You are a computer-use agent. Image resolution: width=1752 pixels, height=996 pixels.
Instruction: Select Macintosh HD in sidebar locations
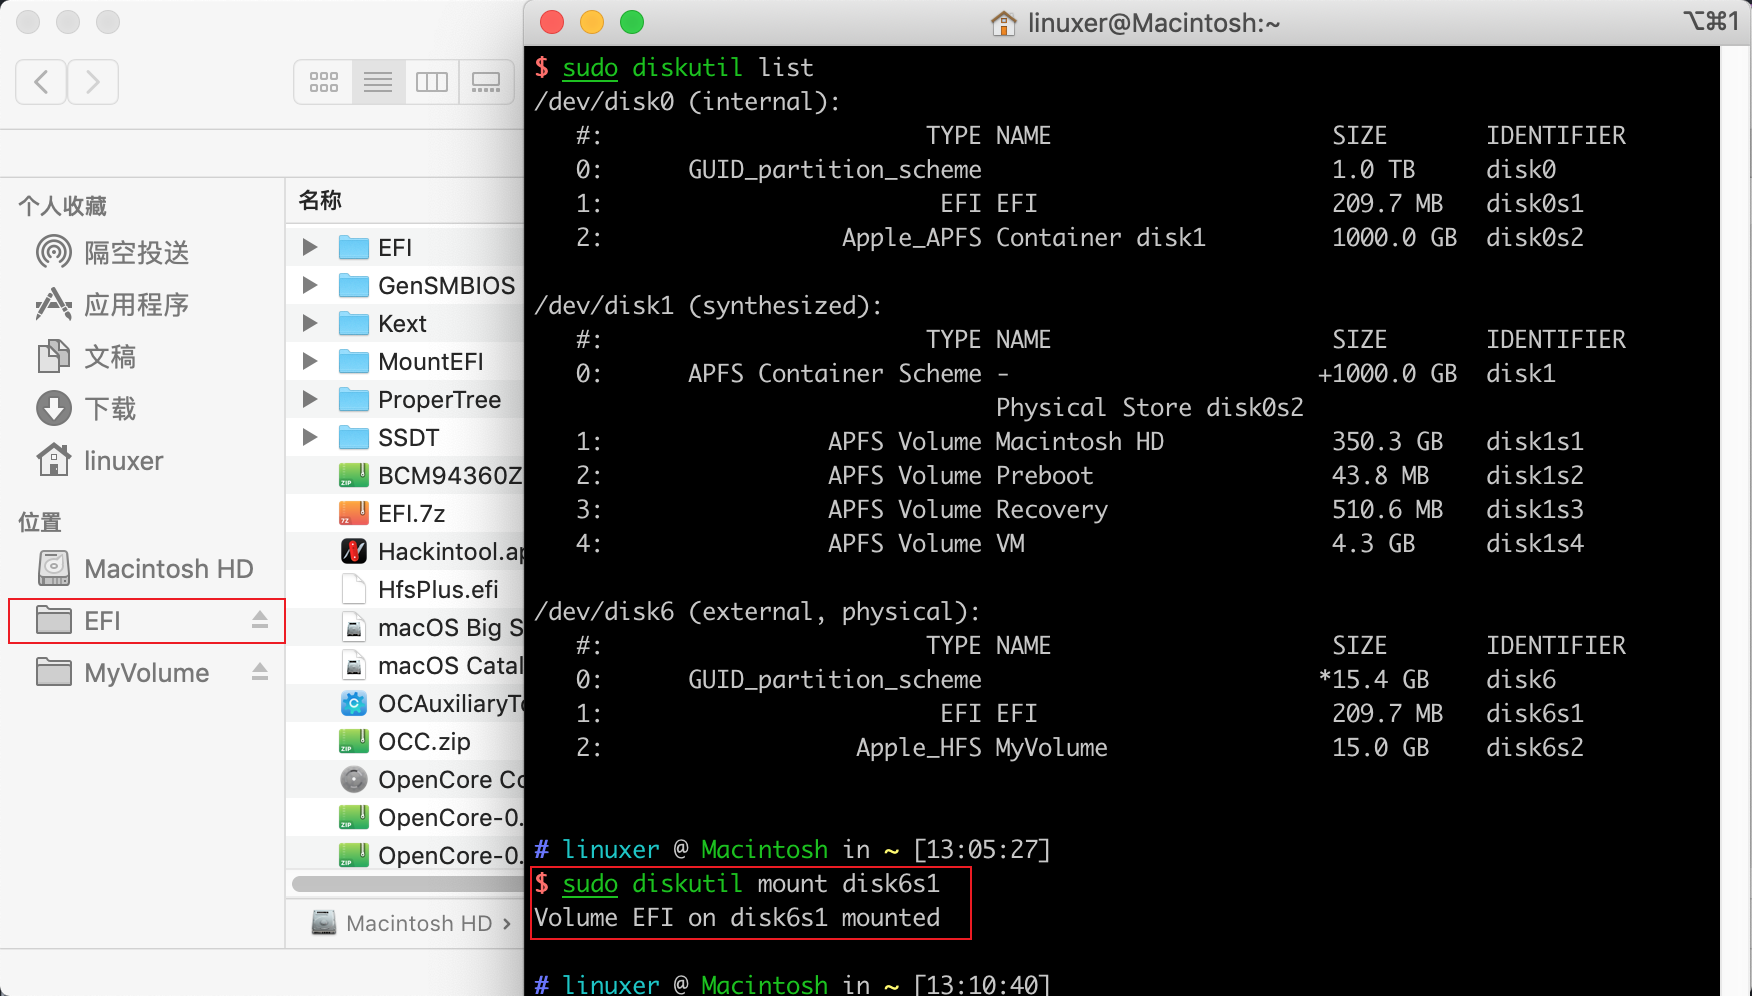[168, 569]
